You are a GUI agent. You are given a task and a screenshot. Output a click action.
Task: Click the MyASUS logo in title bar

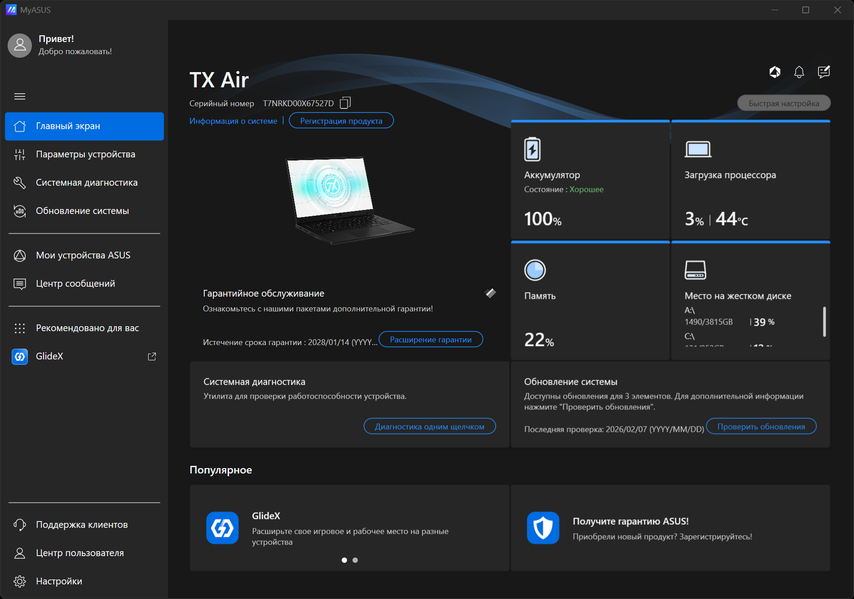coord(11,10)
